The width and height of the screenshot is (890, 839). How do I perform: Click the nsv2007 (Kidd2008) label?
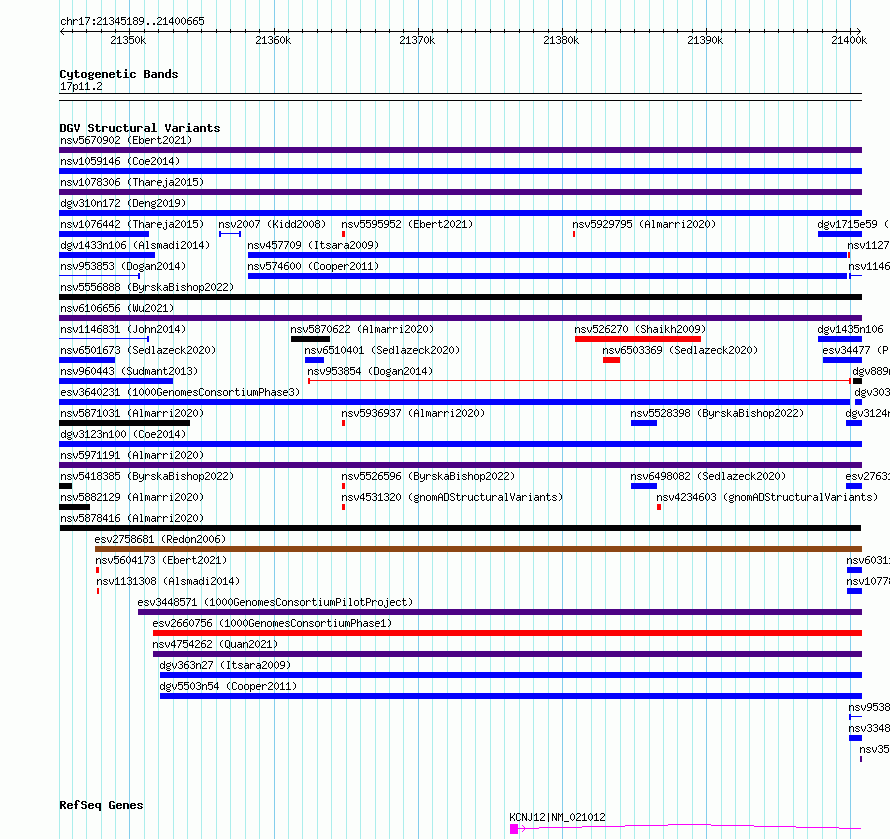point(272,224)
